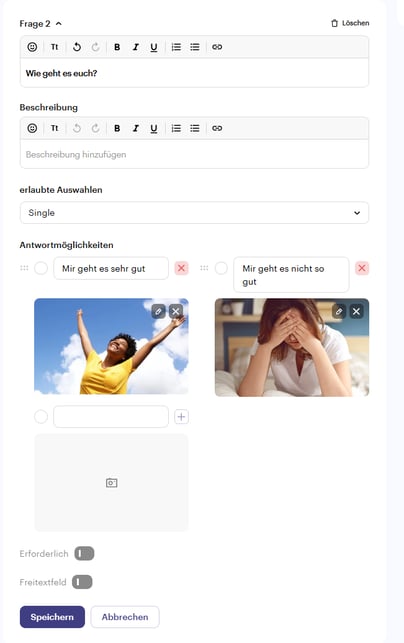Click the empty image upload placeholder
This screenshot has height=643, width=404.
[111, 483]
